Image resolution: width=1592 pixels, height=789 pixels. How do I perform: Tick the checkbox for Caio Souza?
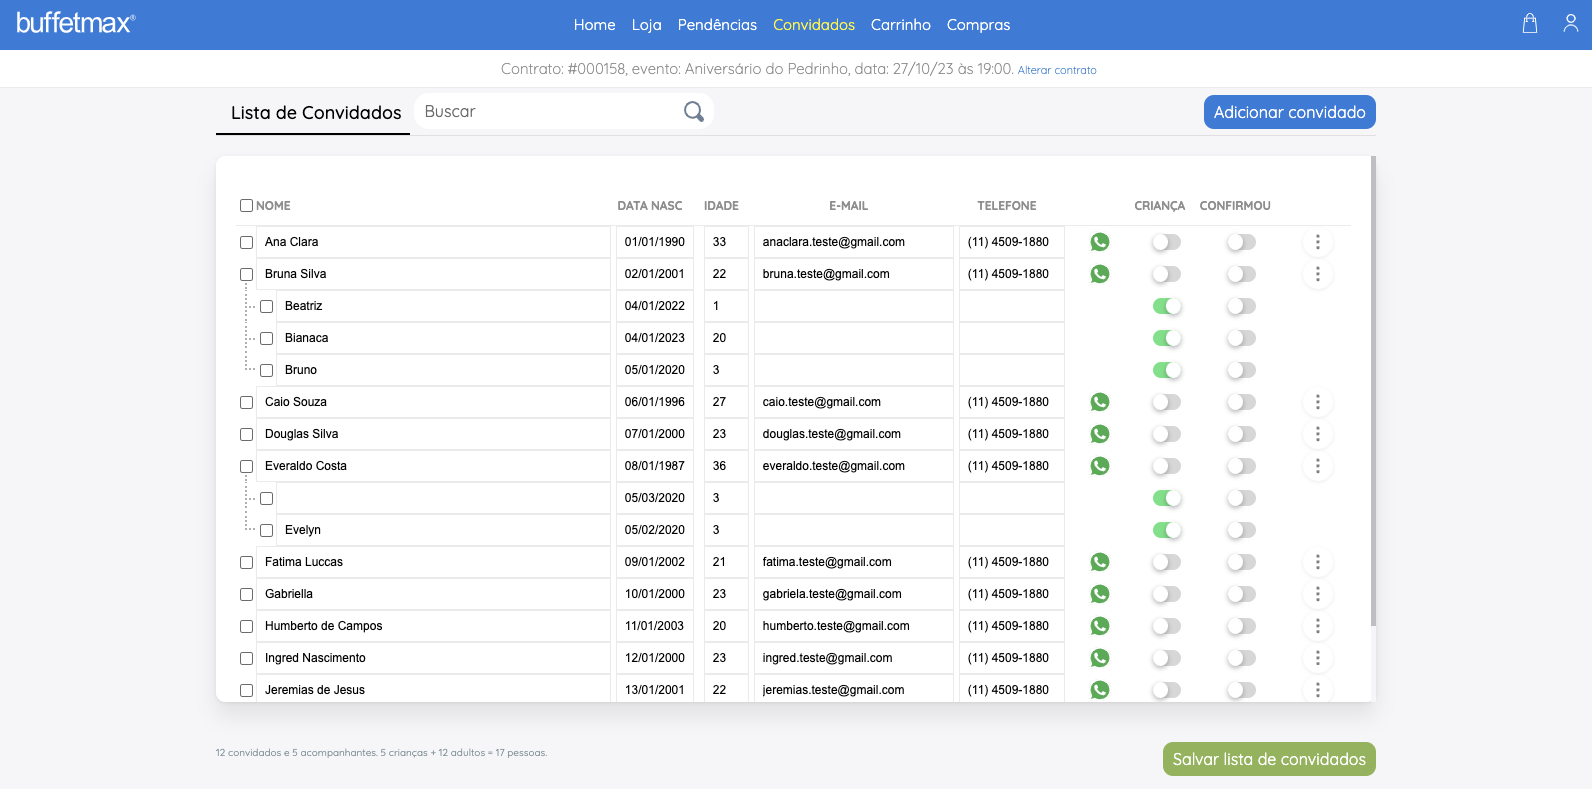(246, 402)
